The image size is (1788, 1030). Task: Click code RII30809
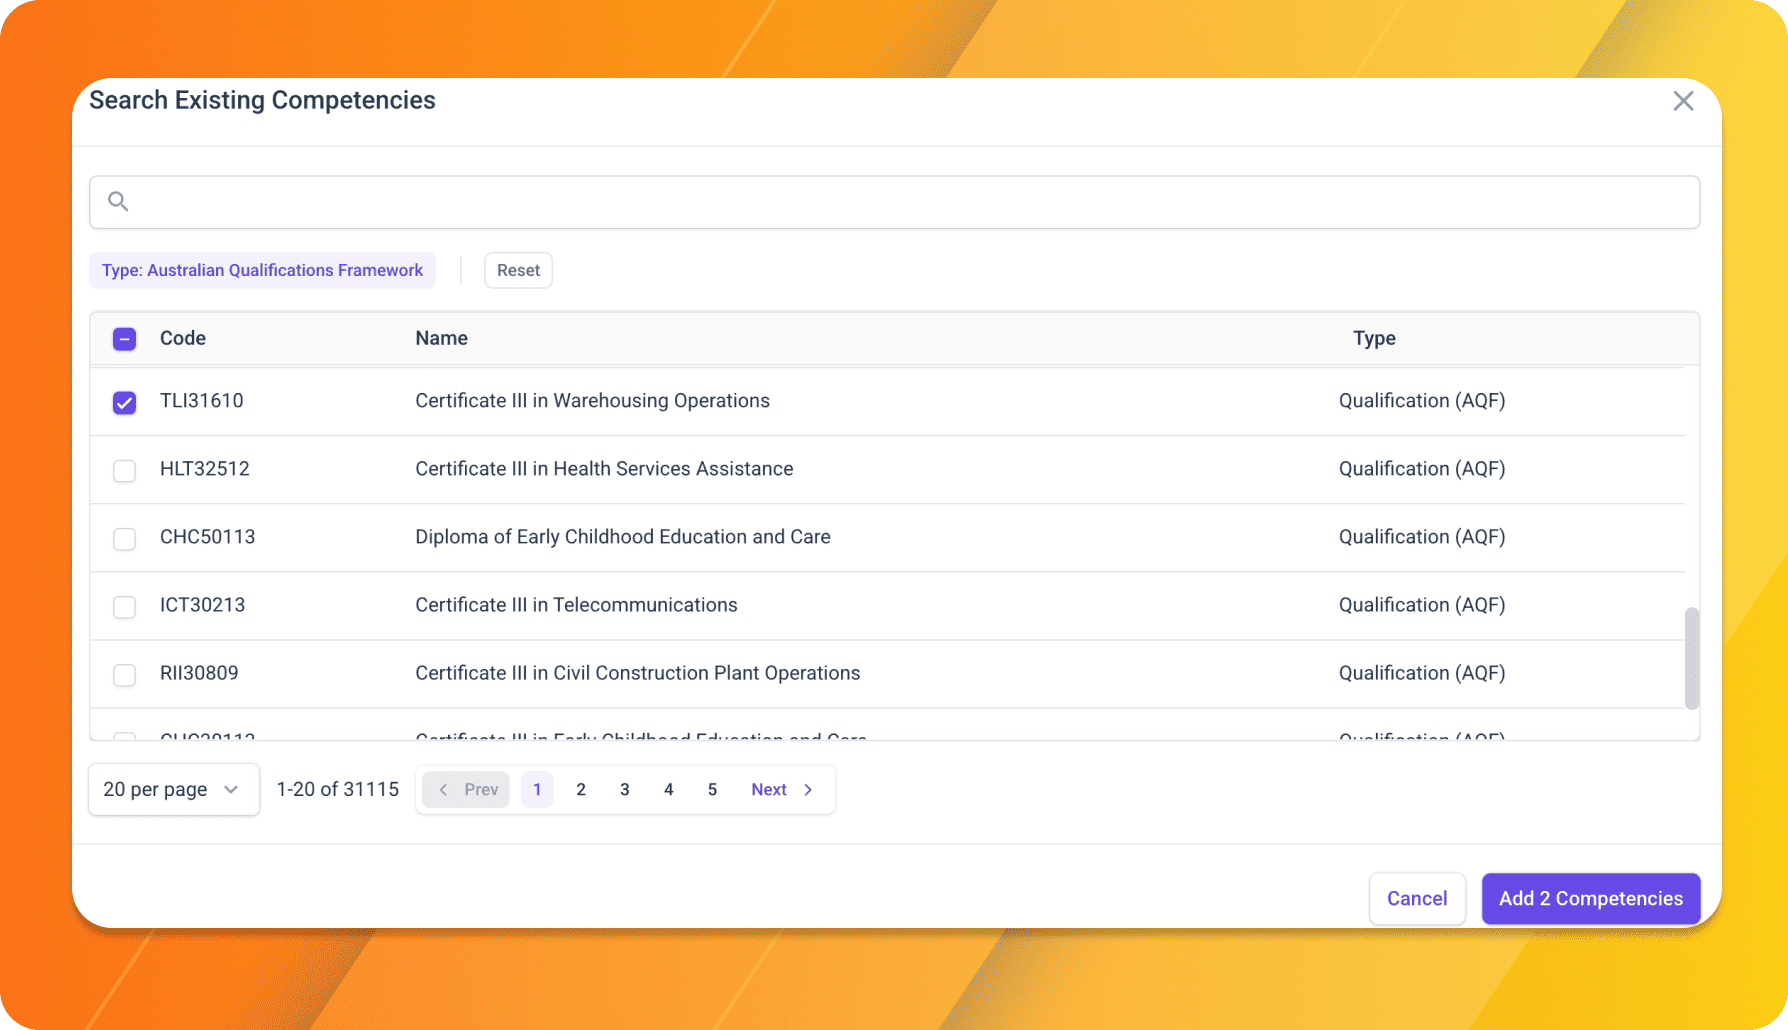199,672
